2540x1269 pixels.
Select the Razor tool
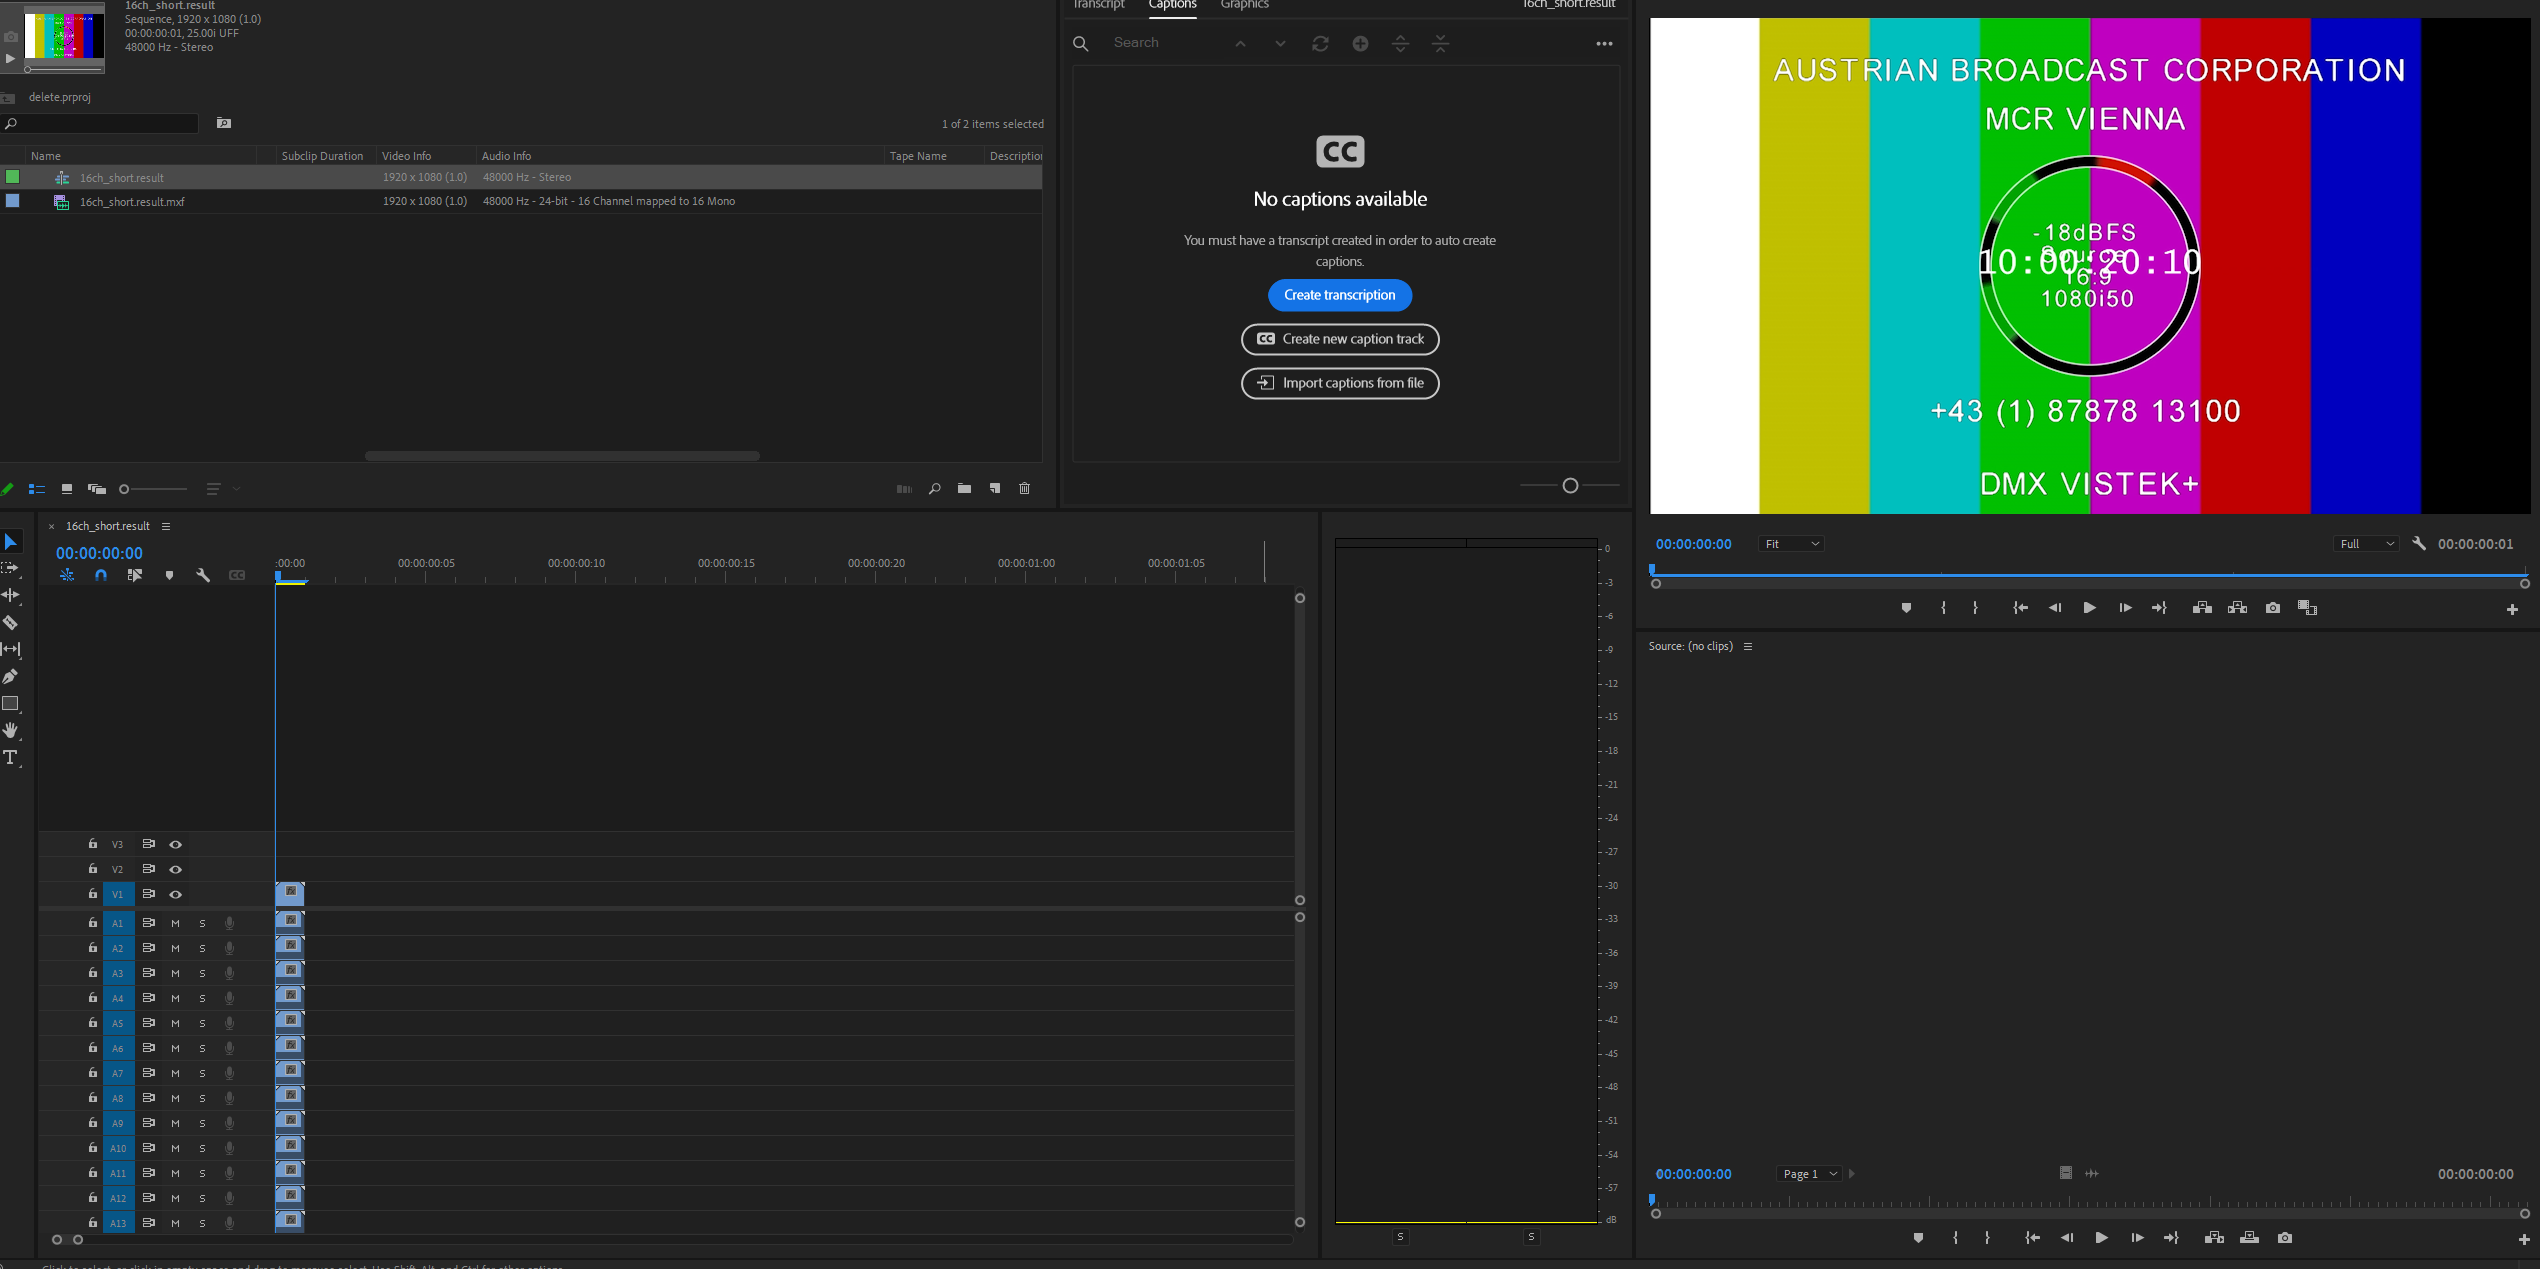pos(11,622)
